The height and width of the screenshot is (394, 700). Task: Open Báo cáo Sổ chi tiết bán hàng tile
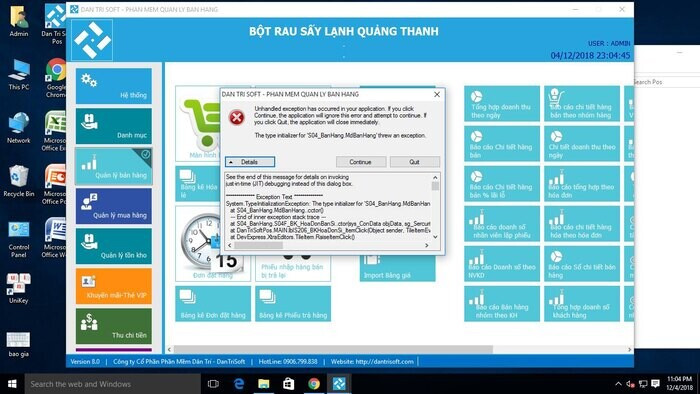pos(582,264)
